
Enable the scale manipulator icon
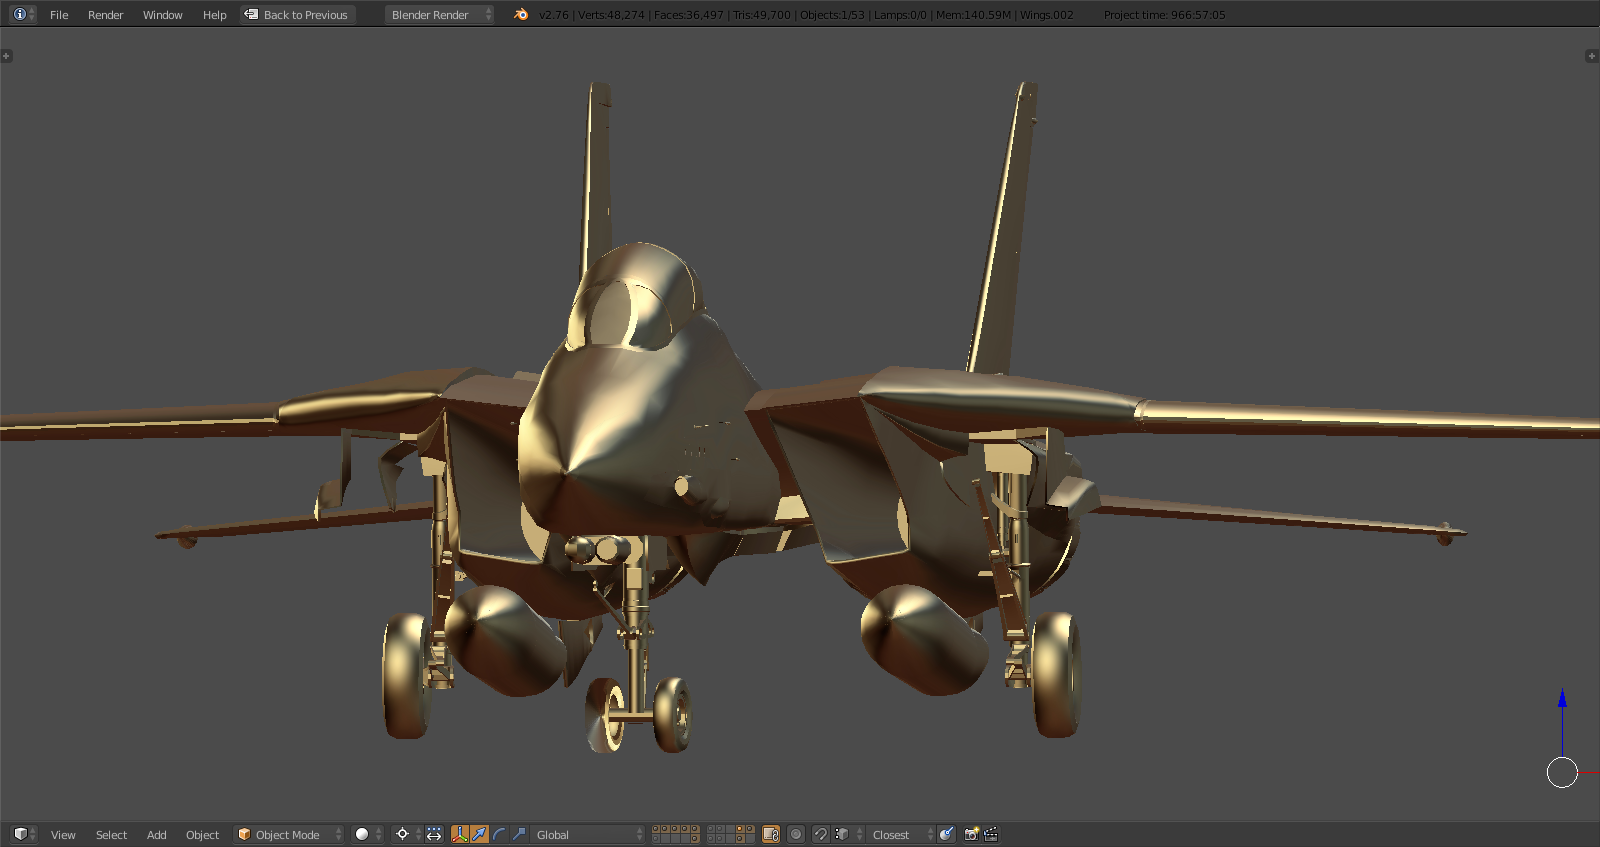pos(519,834)
